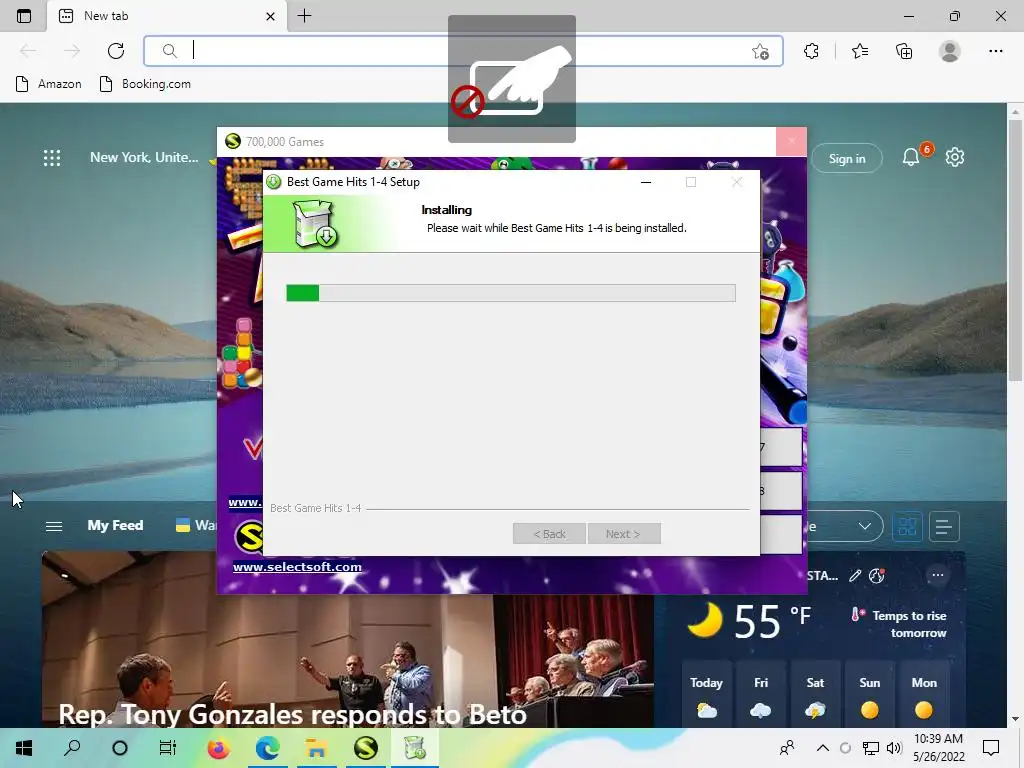Open clock showing 10:39 AM
The width and height of the screenshot is (1024, 768).
(x=938, y=748)
